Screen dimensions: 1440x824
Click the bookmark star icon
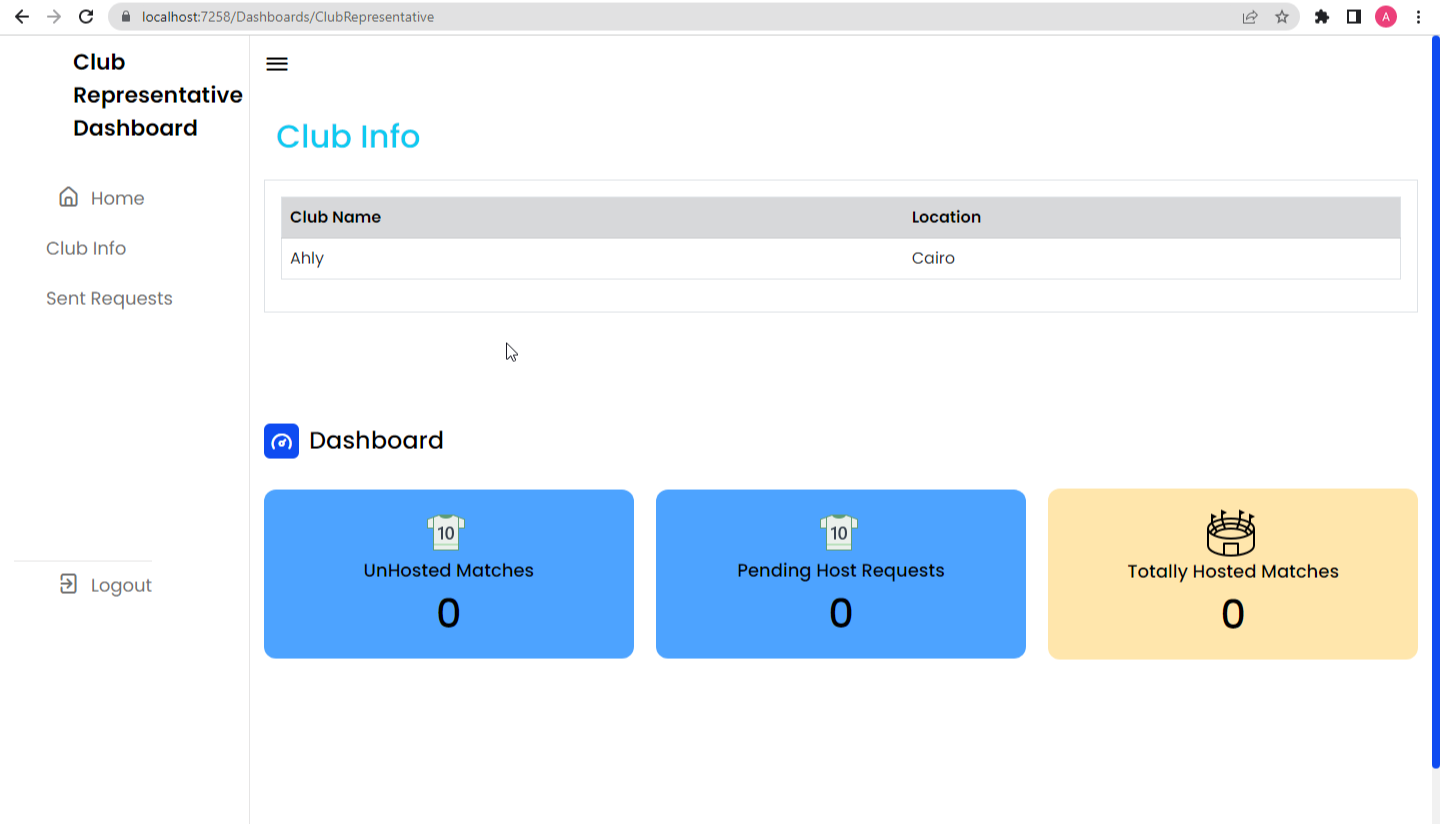1283,16
